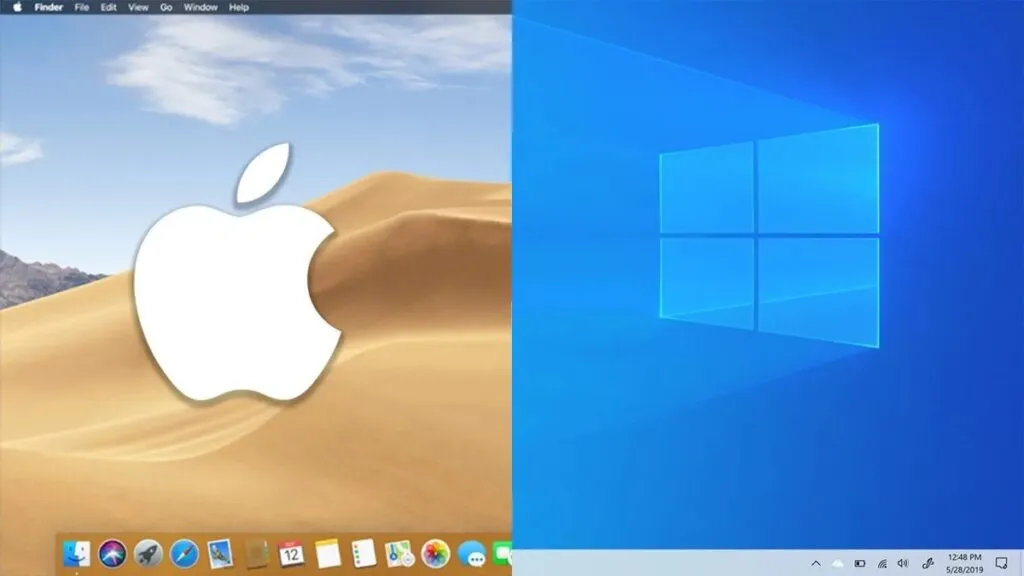Open the Go menu

pyautogui.click(x=166, y=7)
